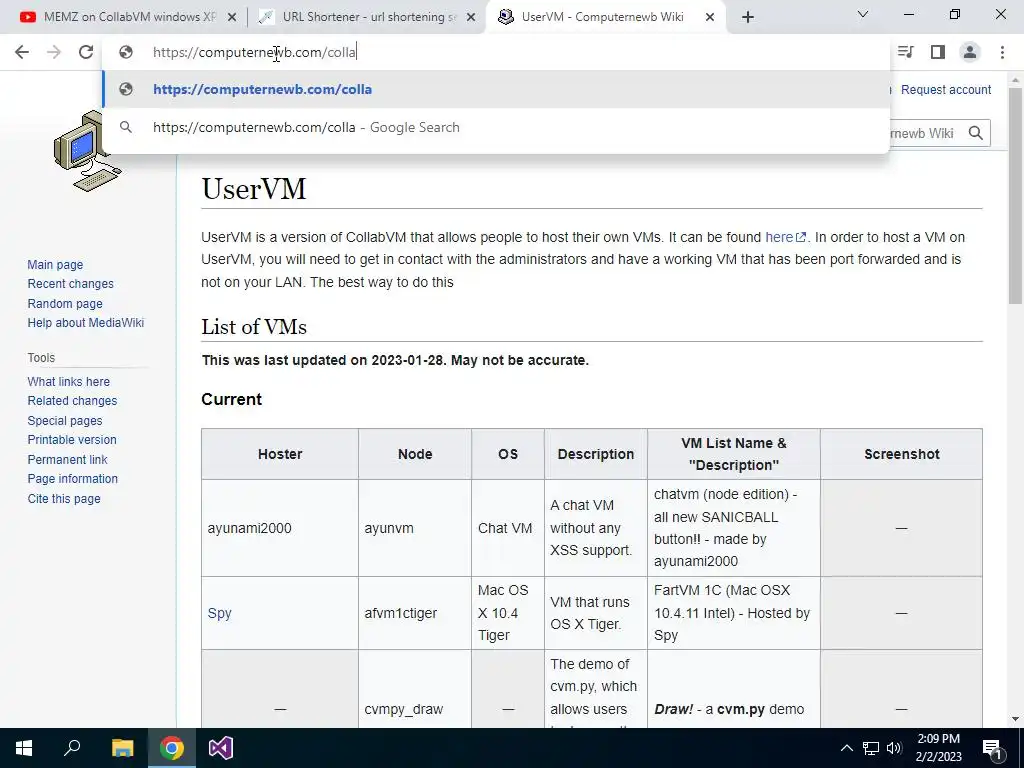Click the Node column header
The image size is (1024, 768).
click(x=415, y=454)
